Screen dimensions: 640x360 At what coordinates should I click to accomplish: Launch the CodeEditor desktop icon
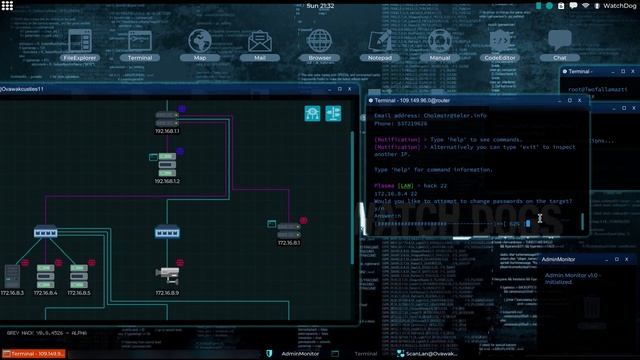[x=500, y=45]
